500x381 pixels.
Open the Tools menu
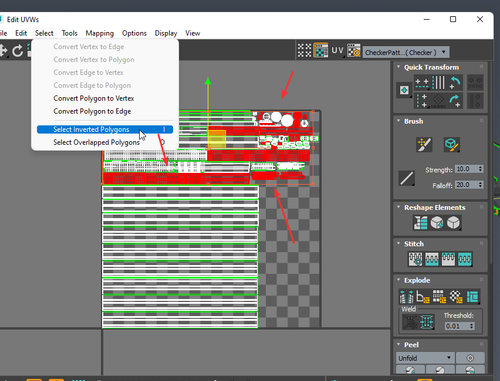pyautogui.click(x=69, y=33)
